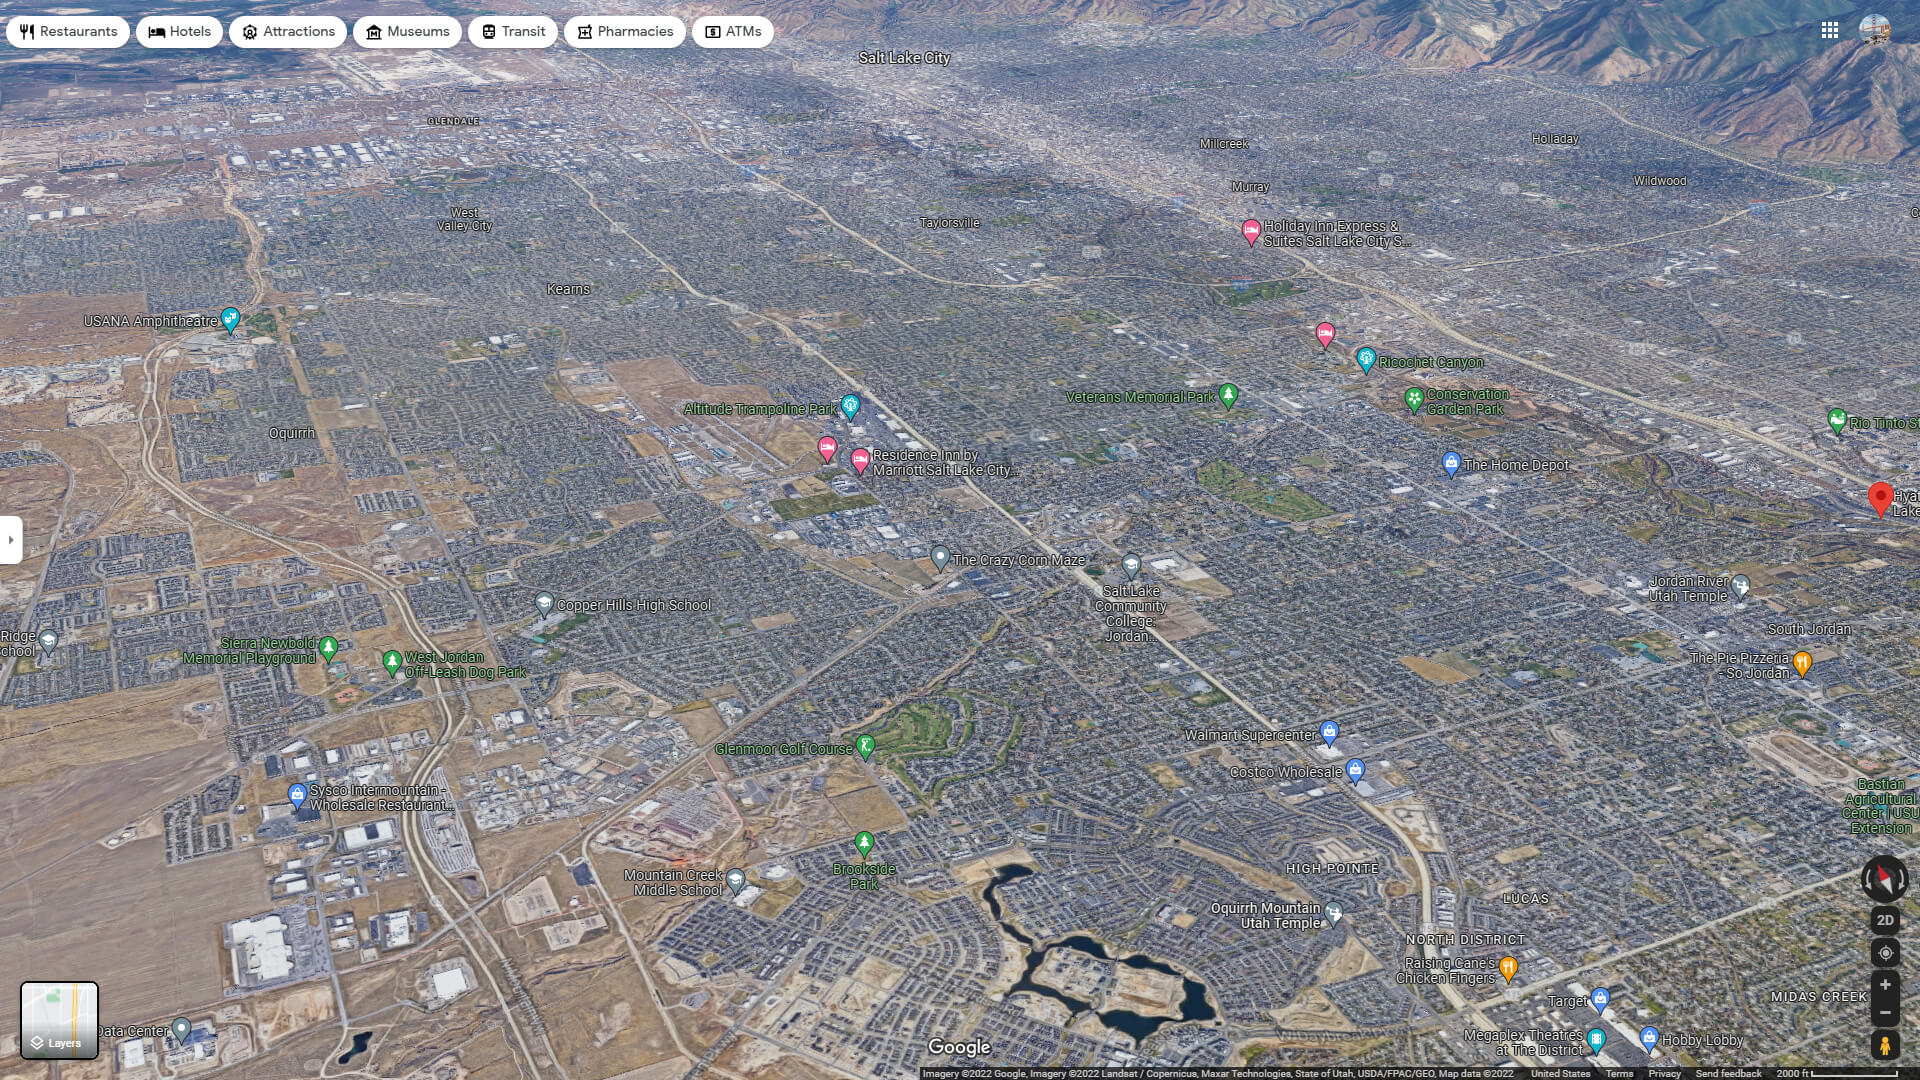This screenshot has width=1920, height=1080.
Task: Open the USANA Amphitheatre attraction pin
Action: pos(230,320)
